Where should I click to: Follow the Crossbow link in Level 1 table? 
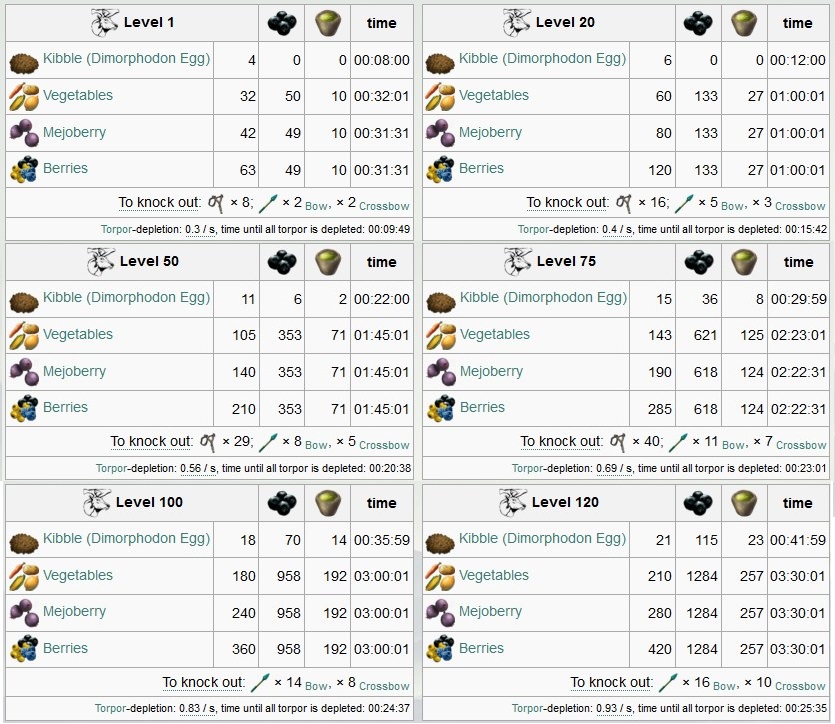click(384, 206)
